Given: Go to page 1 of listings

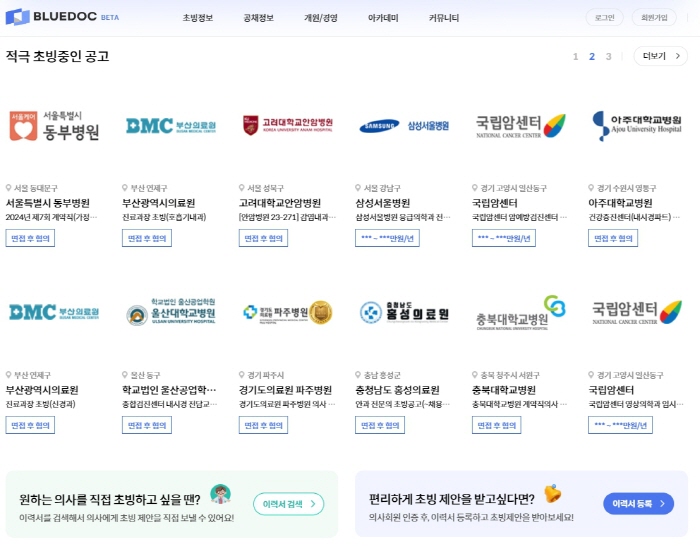Looking at the screenshot, I should (x=575, y=56).
